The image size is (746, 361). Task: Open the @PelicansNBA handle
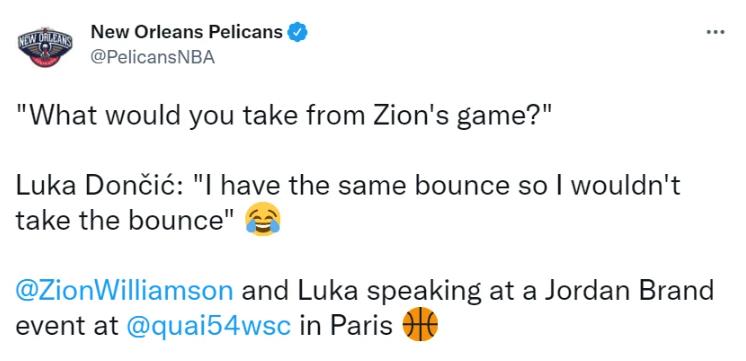click(152, 58)
